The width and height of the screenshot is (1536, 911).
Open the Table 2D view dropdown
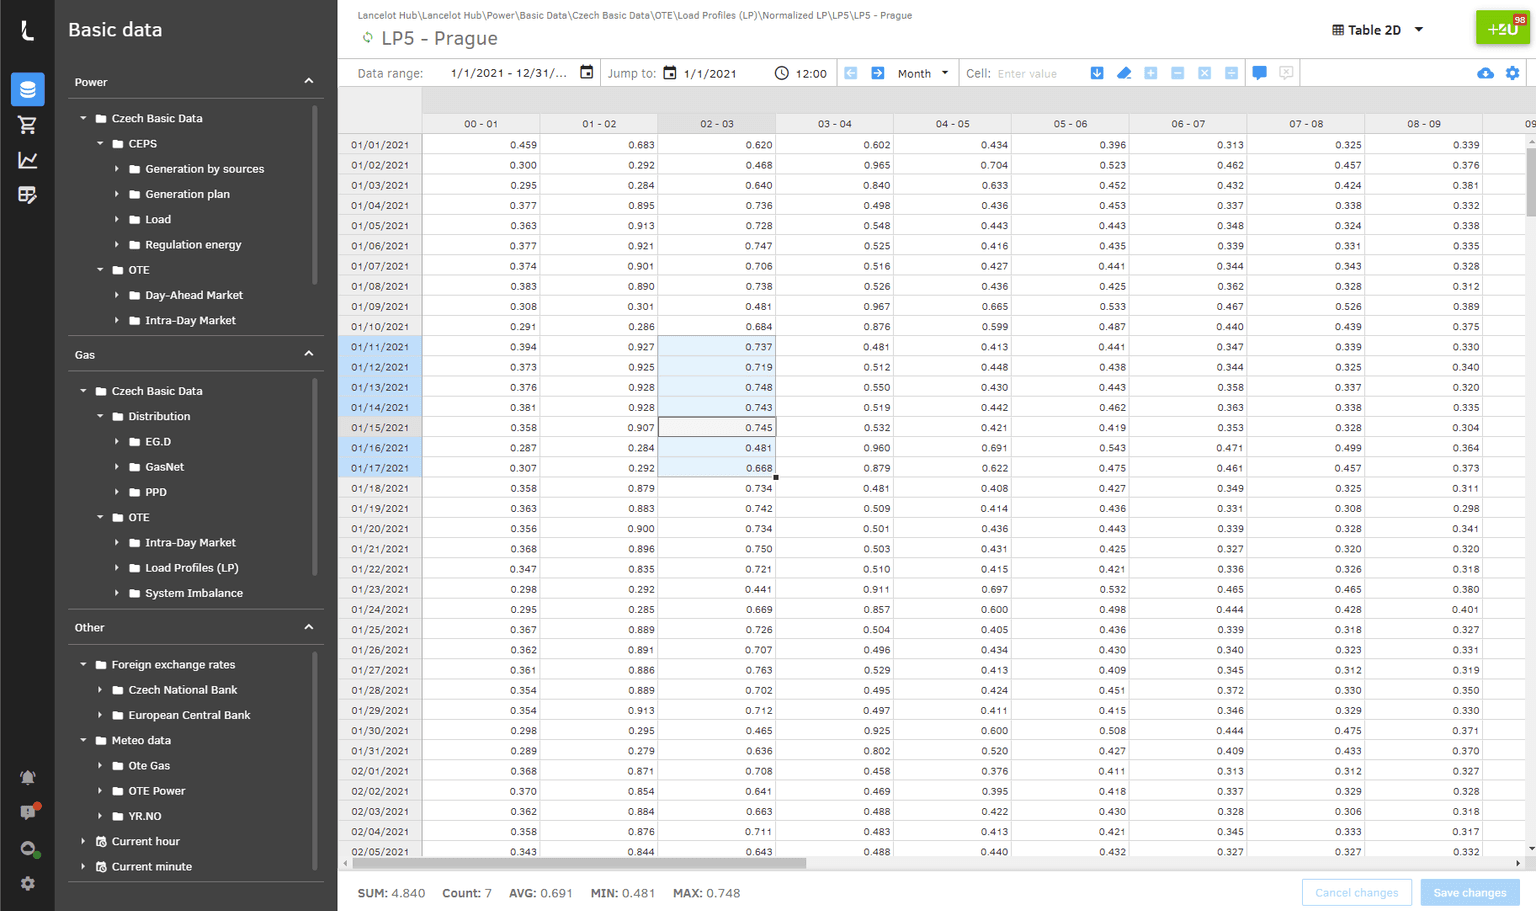(1377, 30)
